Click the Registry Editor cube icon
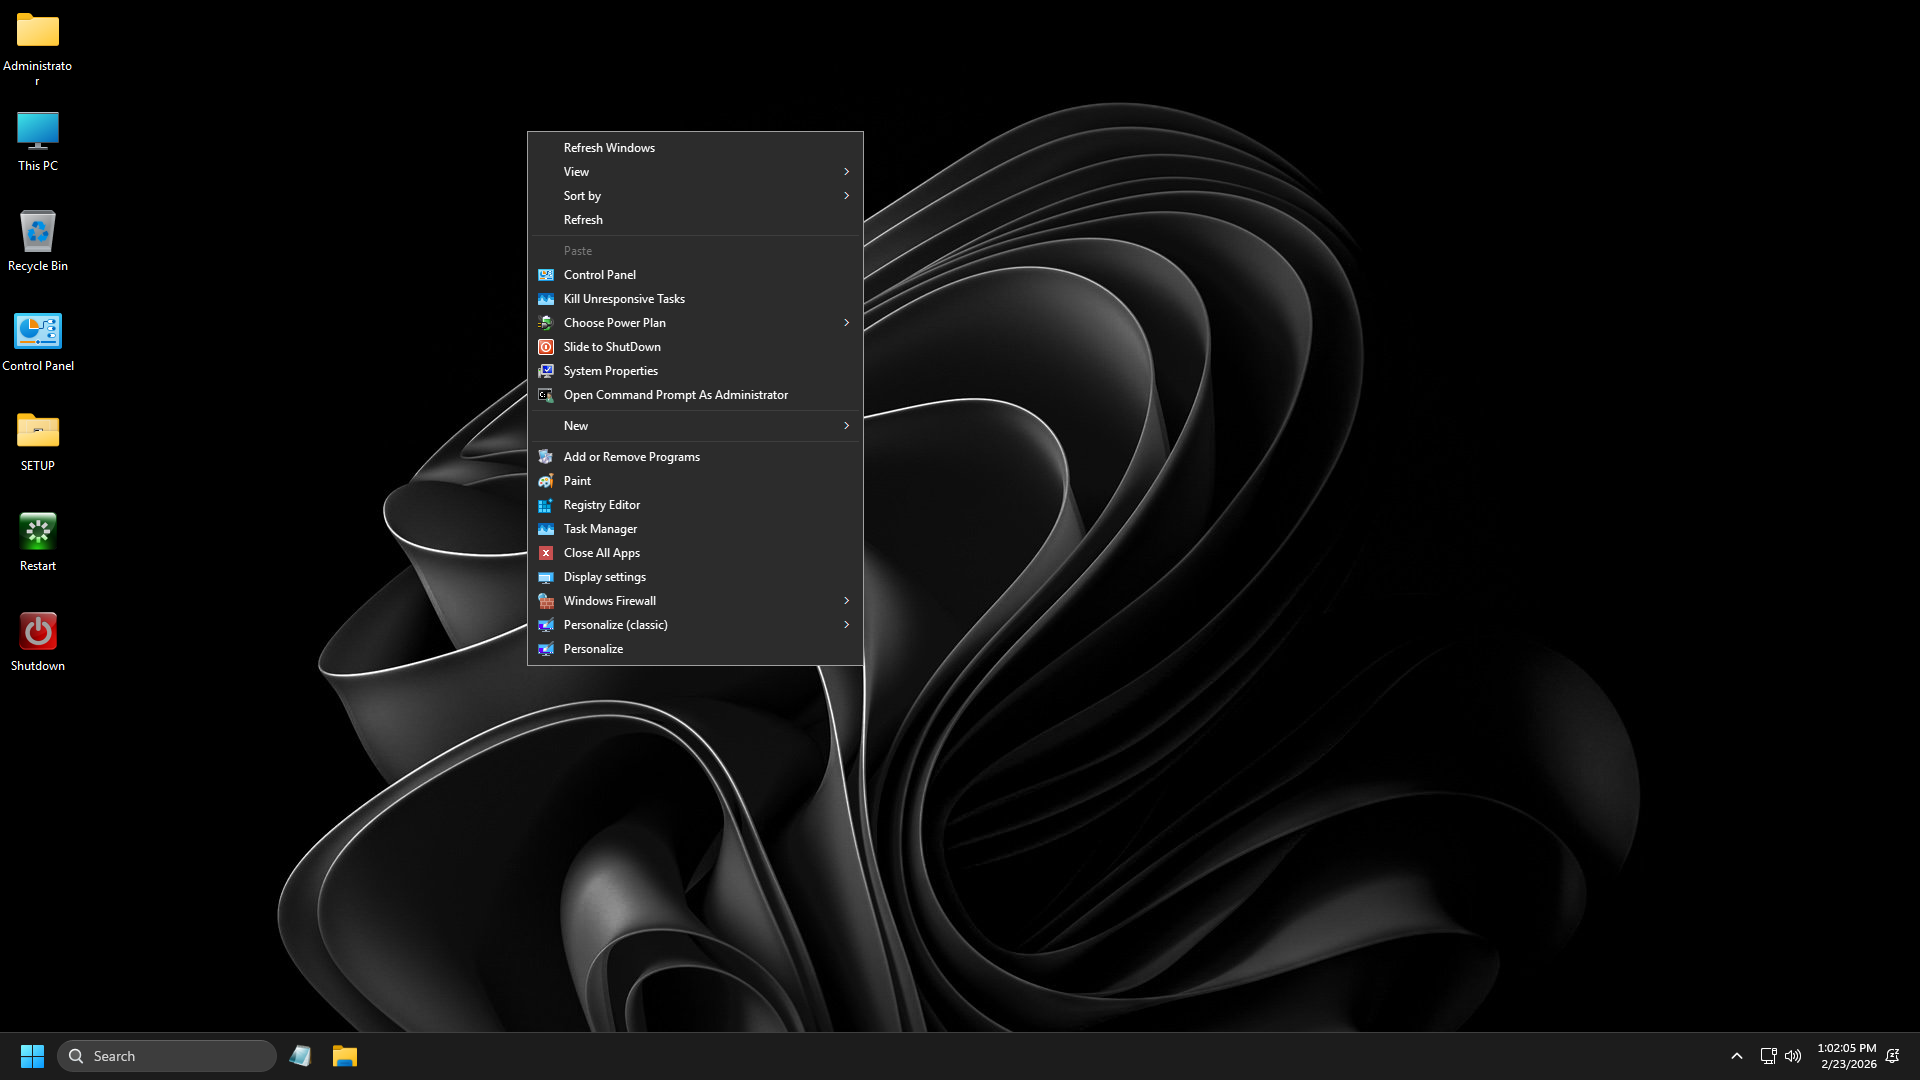Screen dimensions: 1920x1080 click(x=546, y=505)
